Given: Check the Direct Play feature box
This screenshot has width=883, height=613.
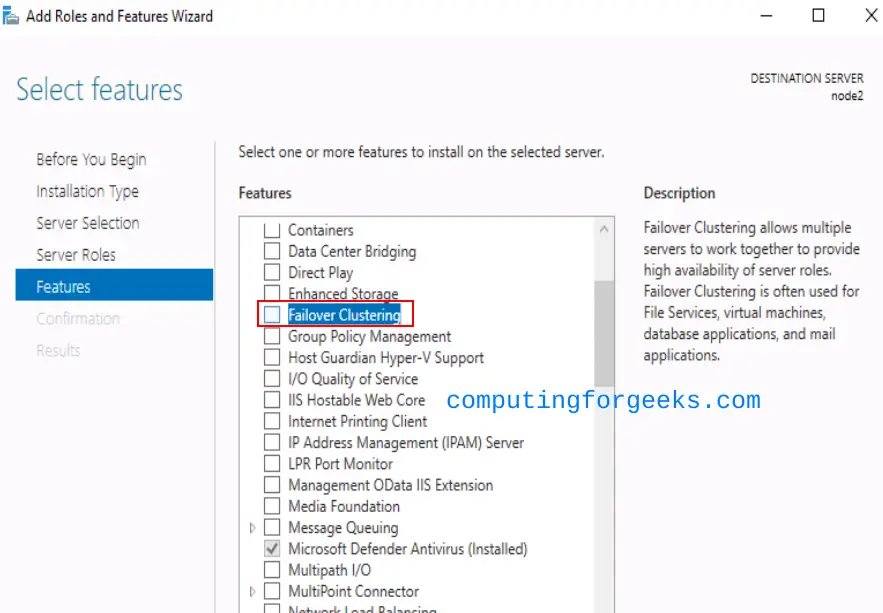Looking at the screenshot, I should [x=272, y=272].
